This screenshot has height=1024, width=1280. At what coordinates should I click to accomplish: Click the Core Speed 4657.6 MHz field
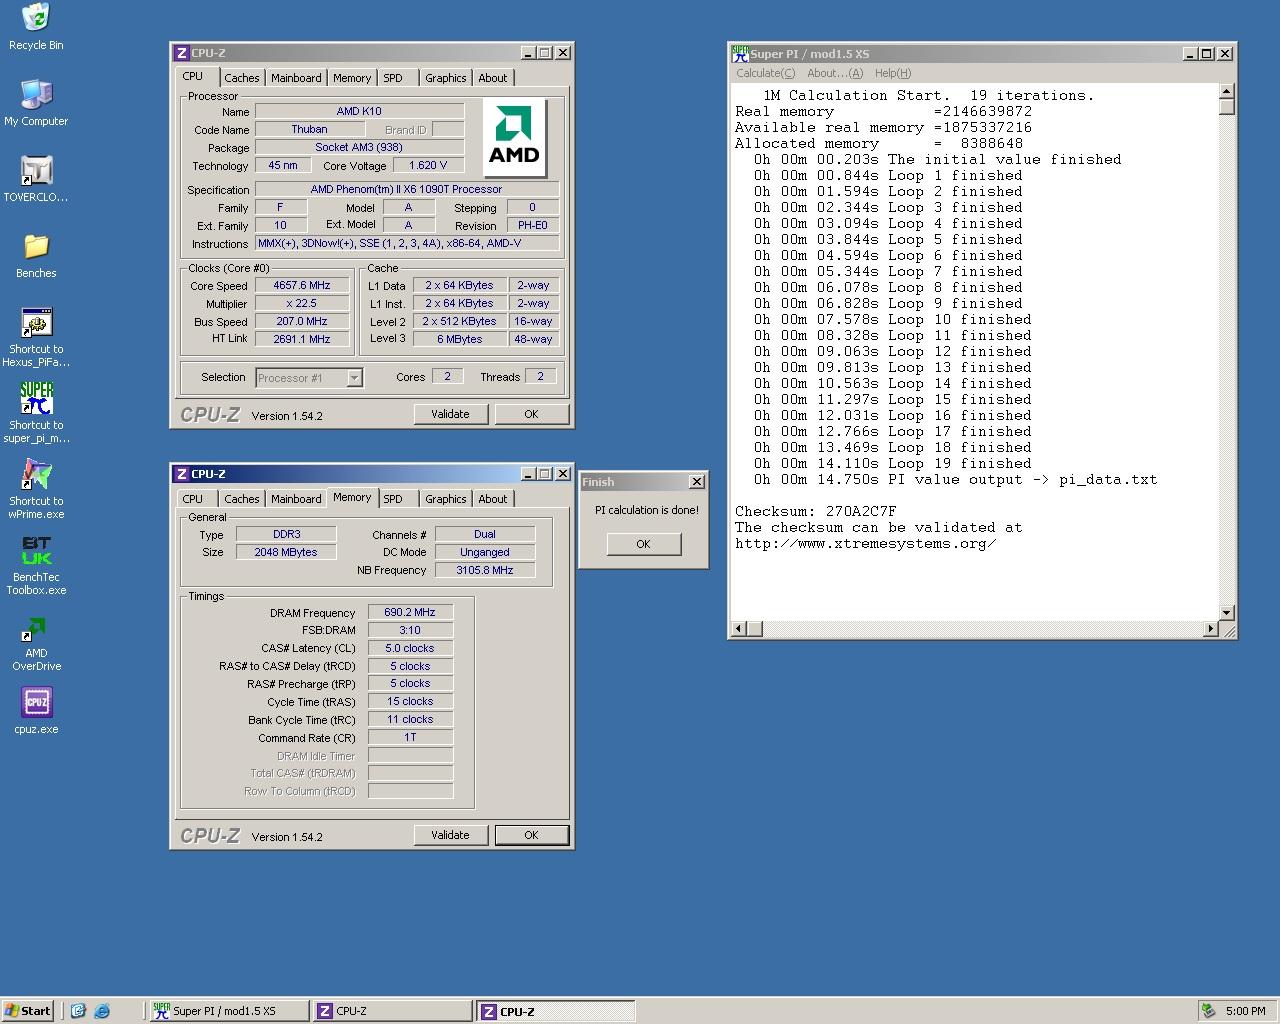(302, 286)
